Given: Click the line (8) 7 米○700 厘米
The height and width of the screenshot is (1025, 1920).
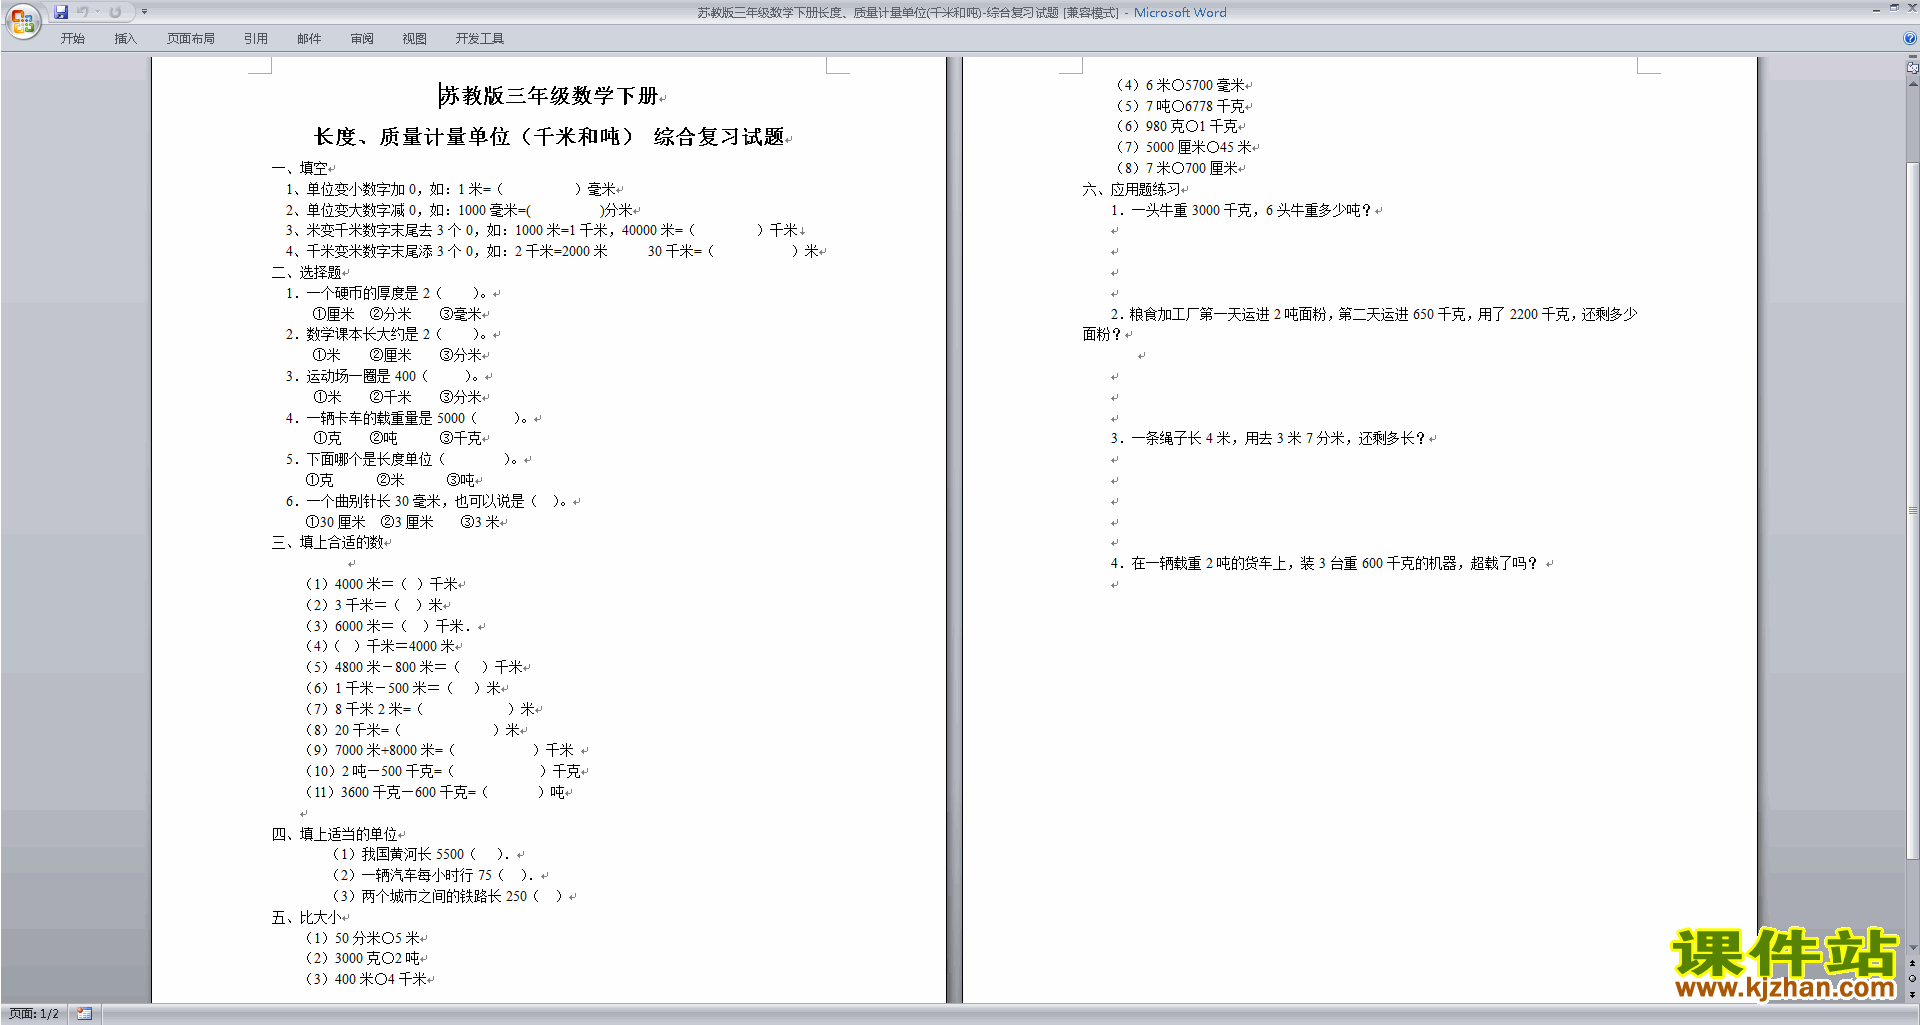Looking at the screenshot, I should click(x=1177, y=168).
